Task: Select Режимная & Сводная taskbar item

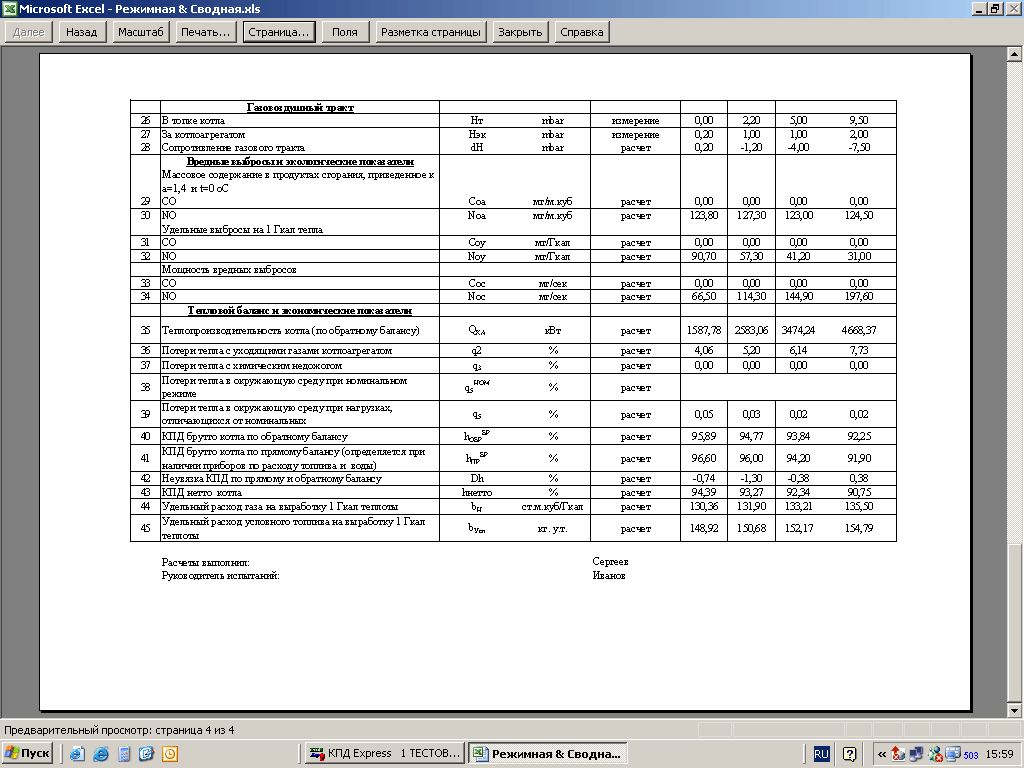Action: click(x=548, y=754)
